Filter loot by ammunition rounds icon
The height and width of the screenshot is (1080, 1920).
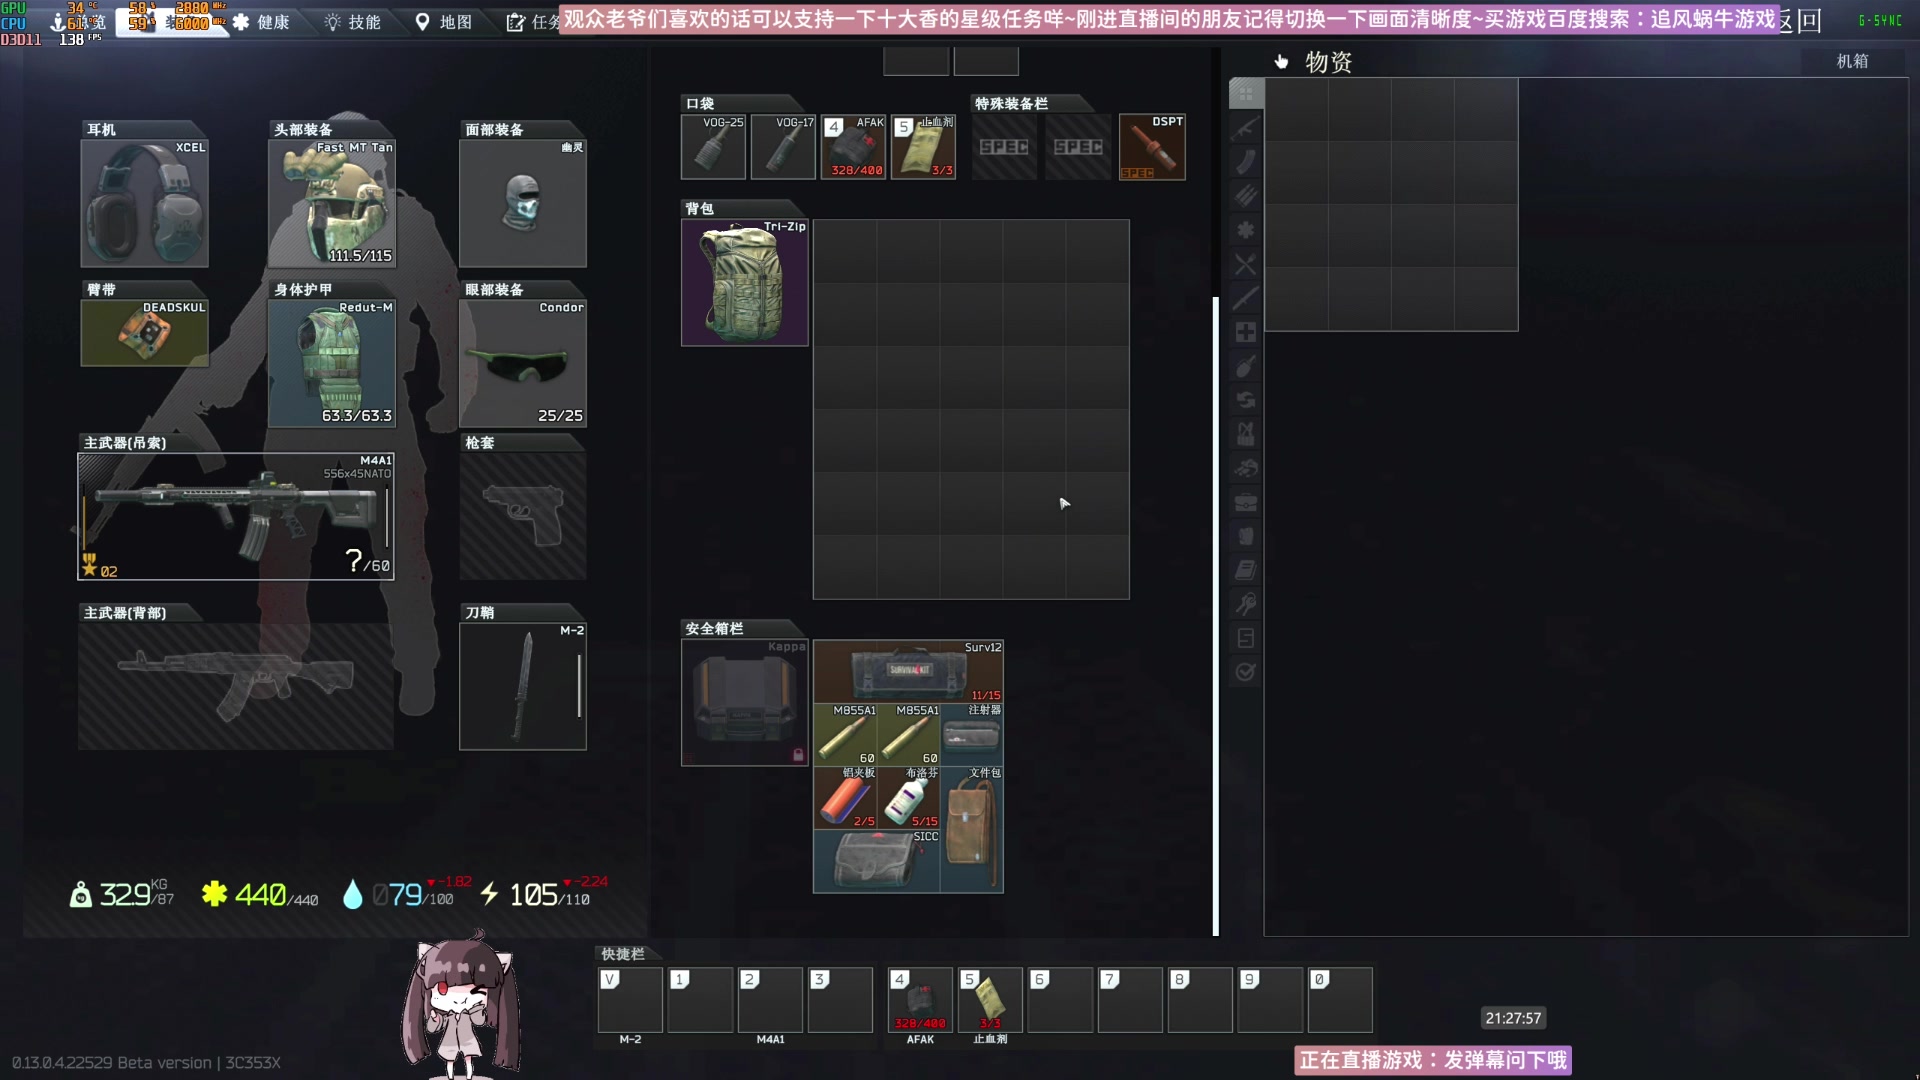click(1245, 196)
